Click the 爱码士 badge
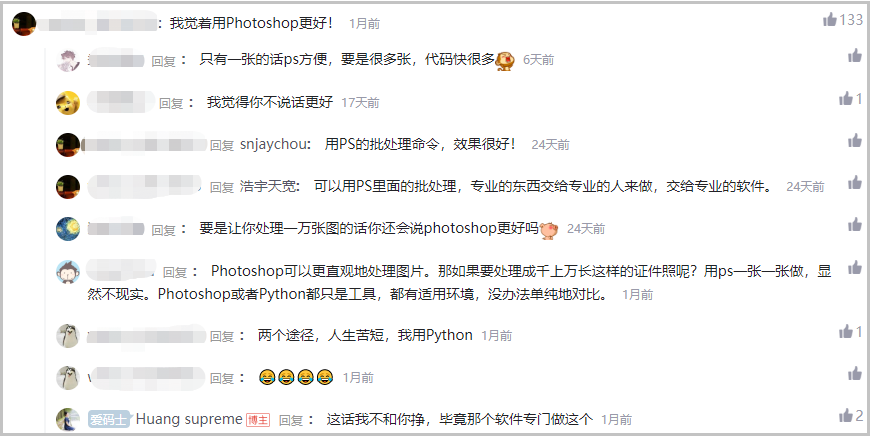This screenshot has width=872, height=438. click(x=109, y=419)
